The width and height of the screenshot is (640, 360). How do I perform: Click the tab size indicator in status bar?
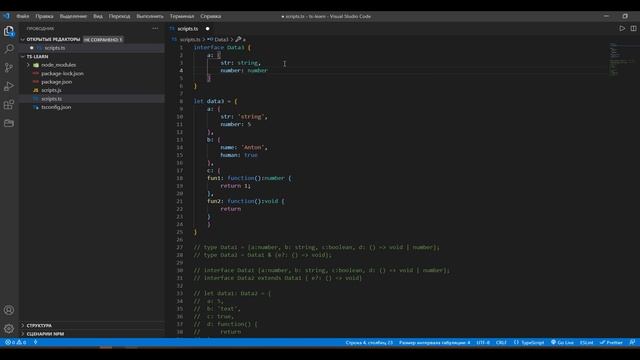(434, 342)
